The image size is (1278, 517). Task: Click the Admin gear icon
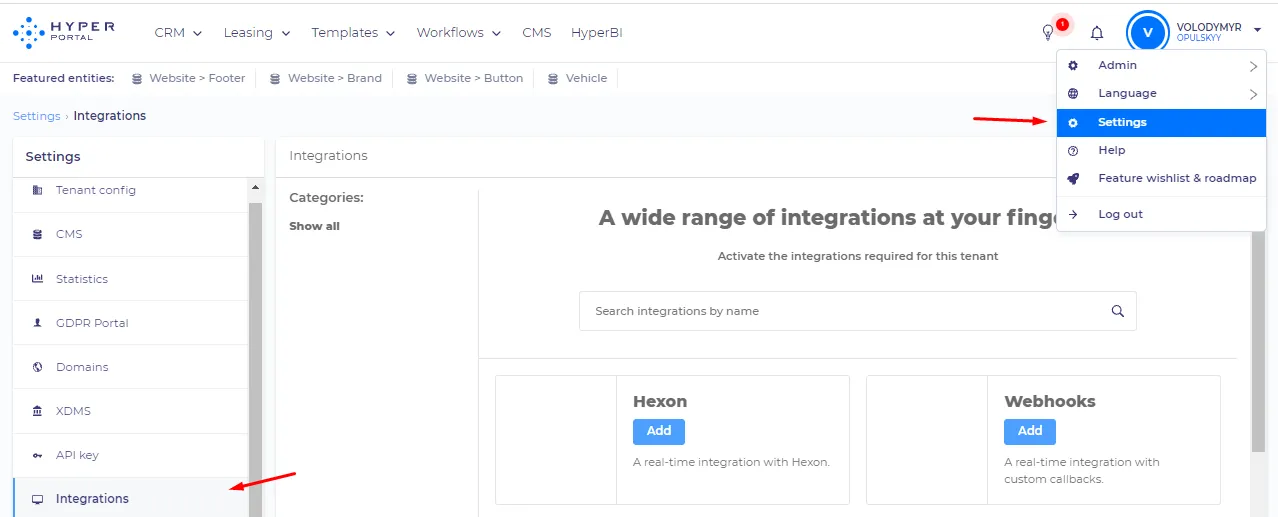pyautogui.click(x=1073, y=65)
